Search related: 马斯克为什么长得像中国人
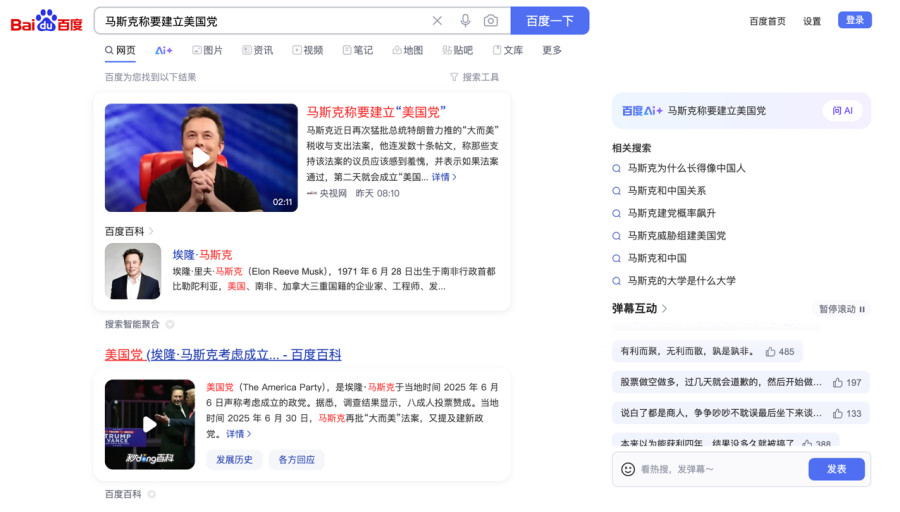Screen dimensions: 900x512 pos(686,168)
